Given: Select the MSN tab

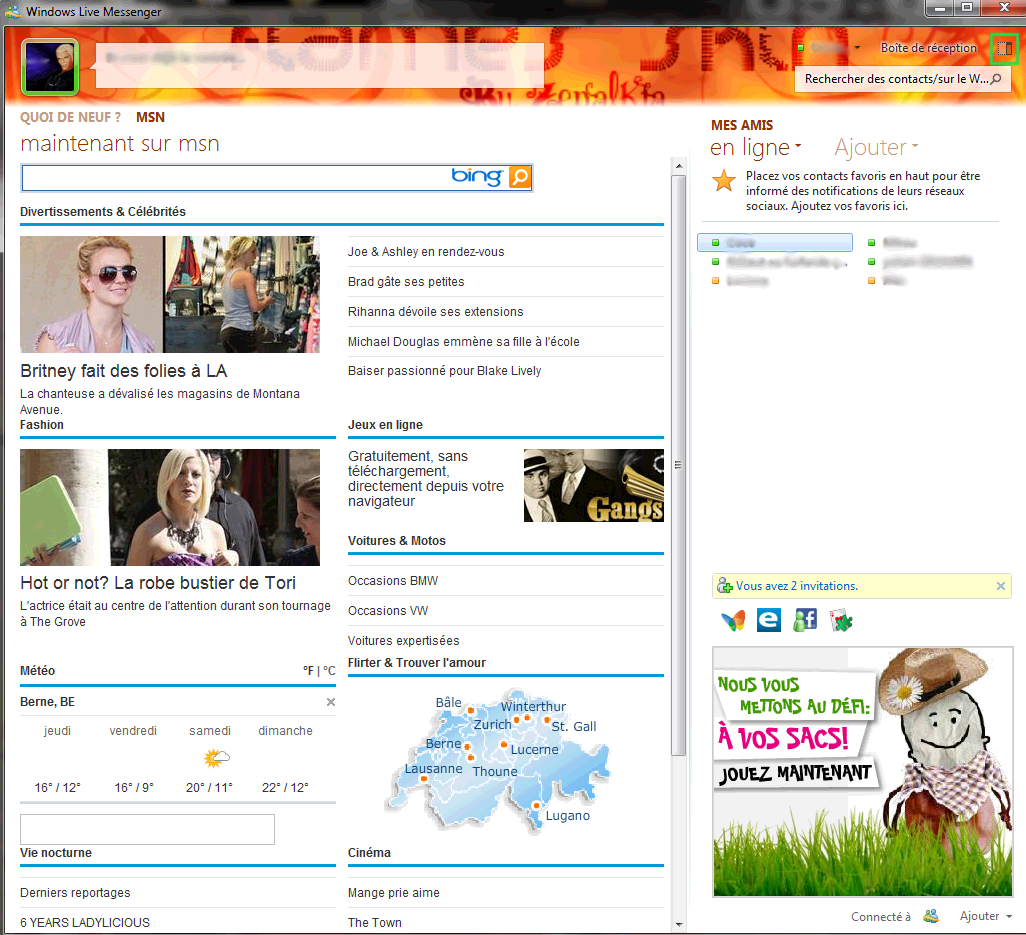Looking at the screenshot, I should click(150, 117).
